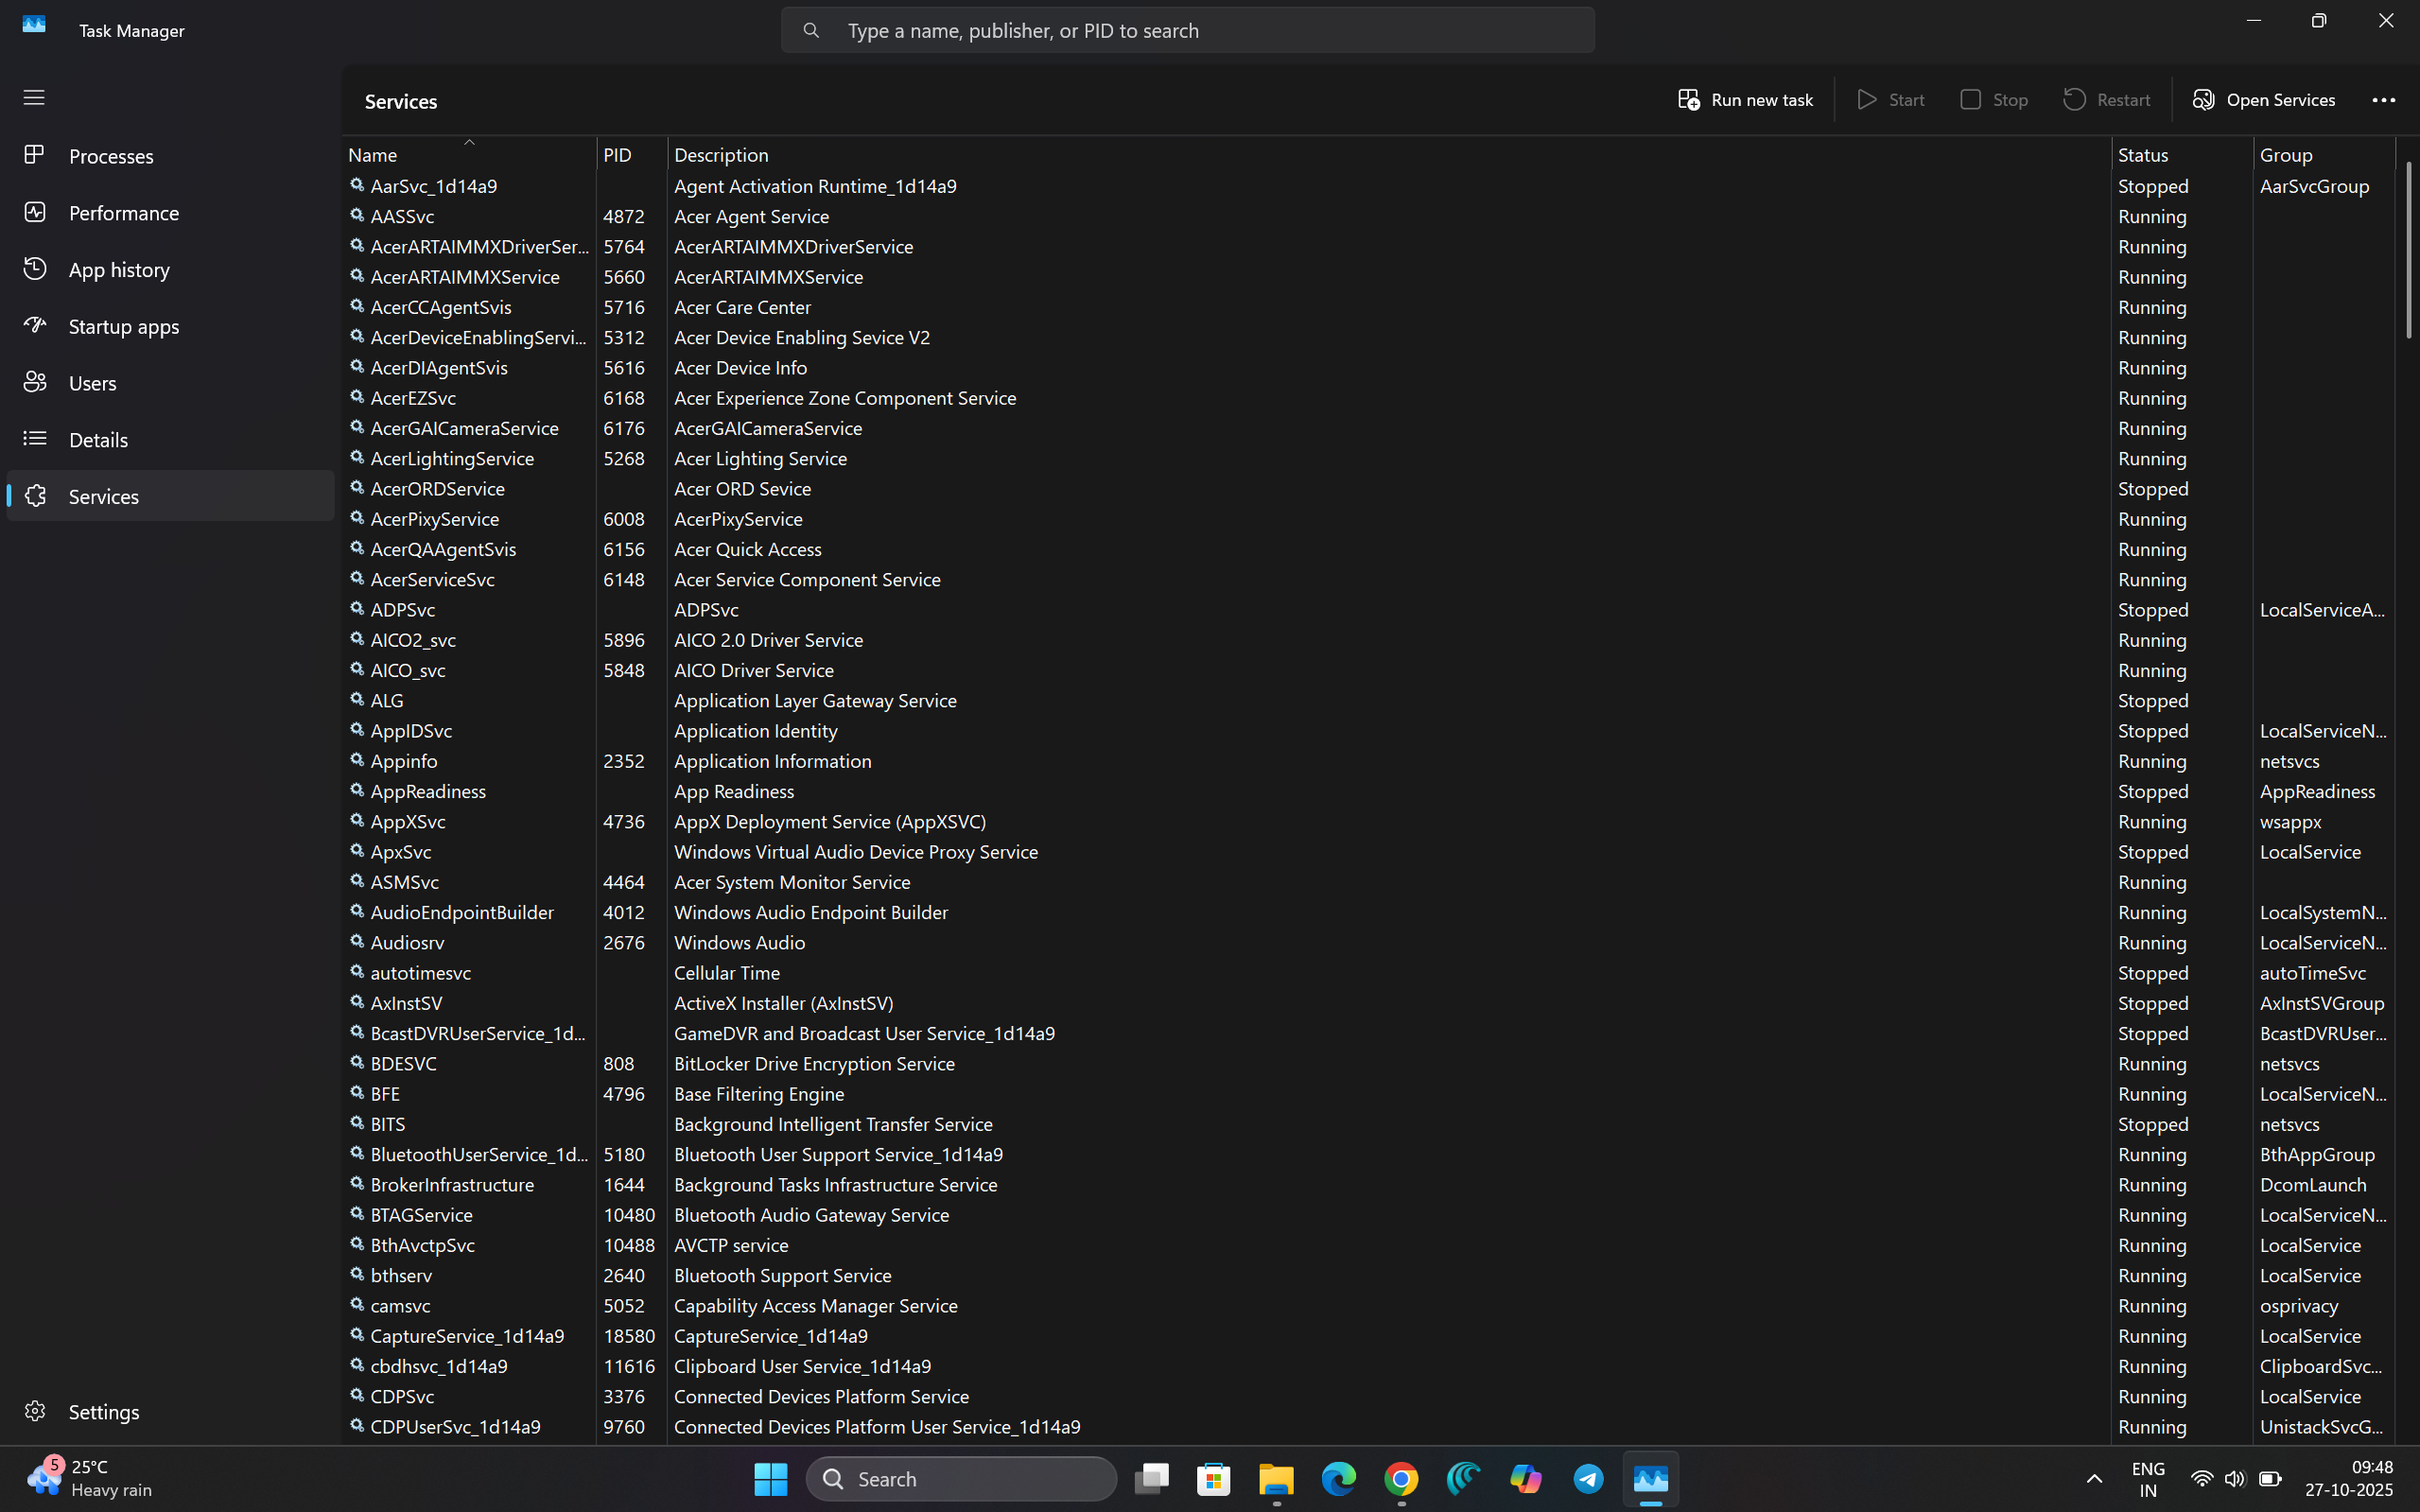Open the Details page icon
The width and height of the screenshot is (2420, 1512).
tap(35, 439)
